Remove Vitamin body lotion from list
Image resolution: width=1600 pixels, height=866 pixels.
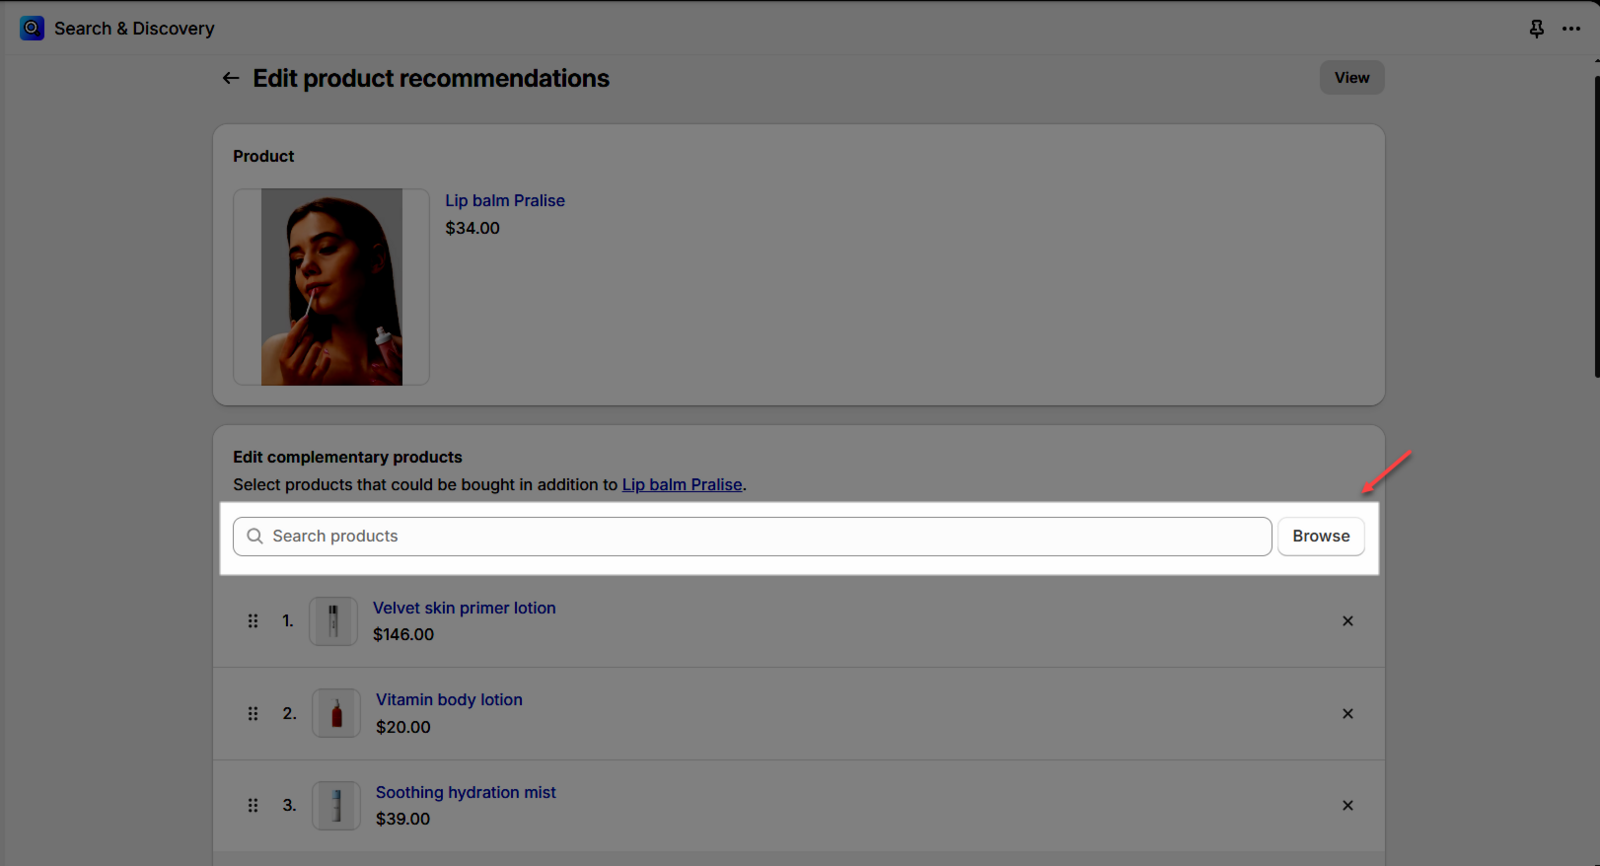pyautogui.click(x=1347, y=714)
